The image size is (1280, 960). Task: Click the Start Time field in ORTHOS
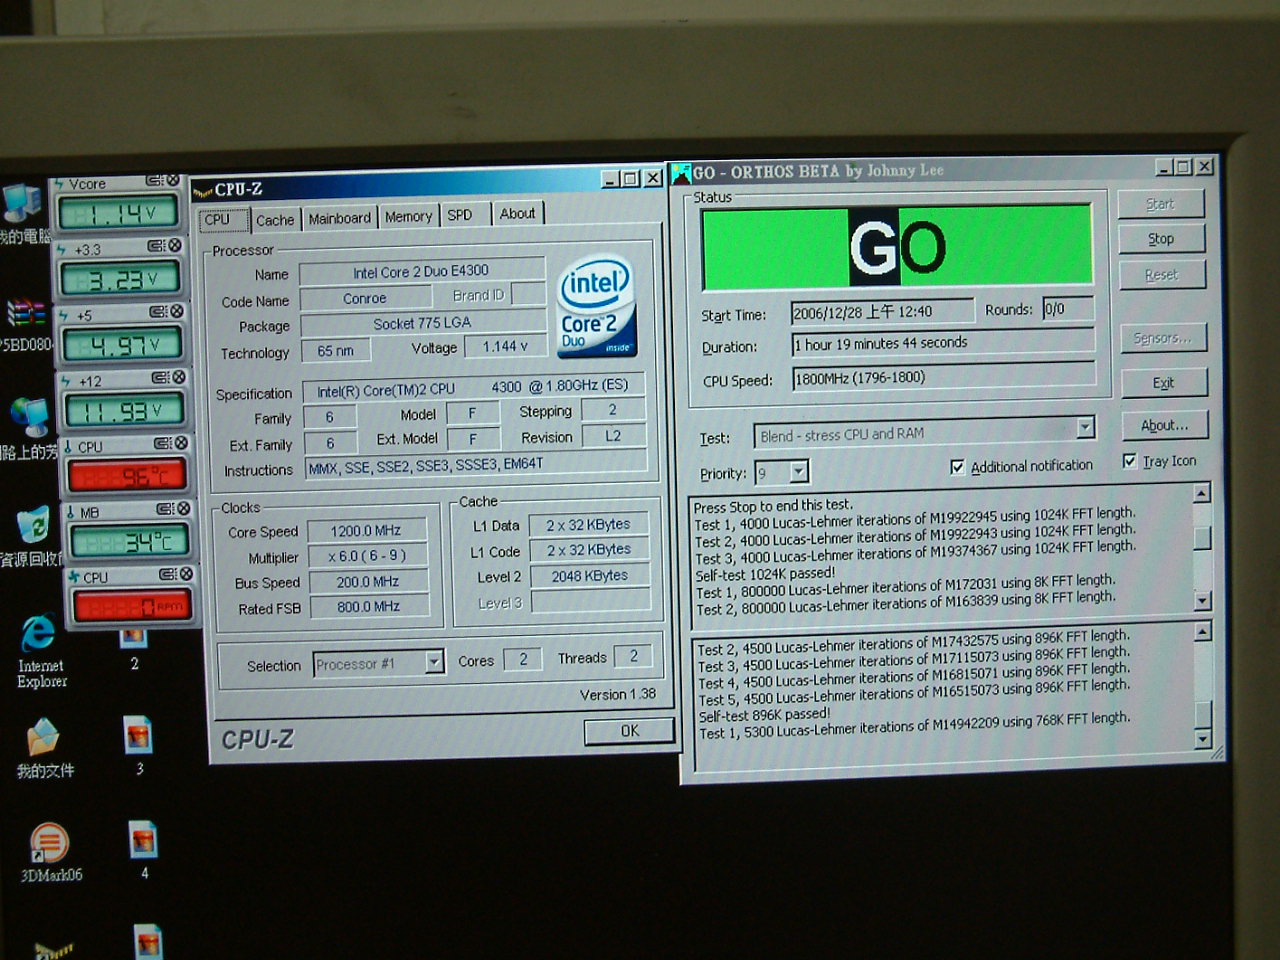[883, 311]
